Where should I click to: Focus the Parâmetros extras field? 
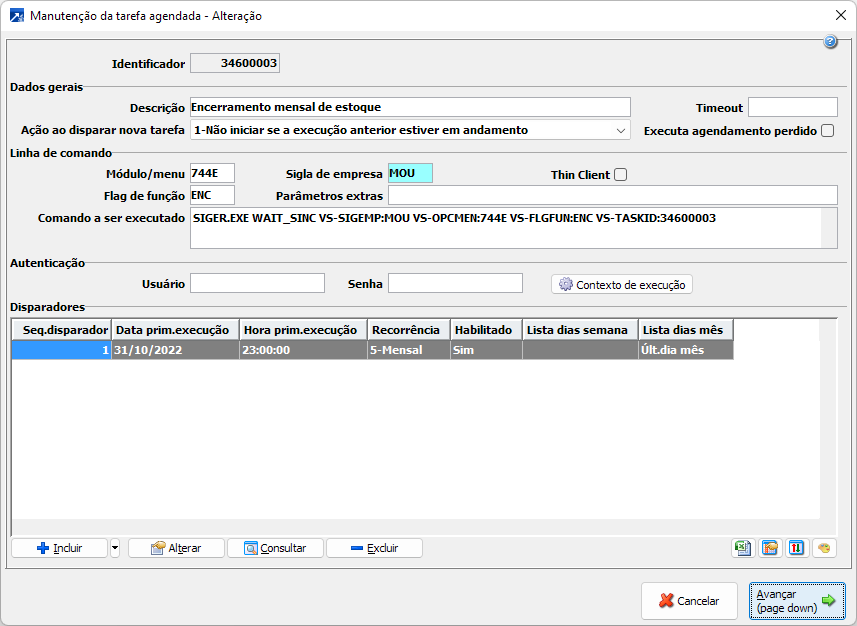[x=613, y=195]
